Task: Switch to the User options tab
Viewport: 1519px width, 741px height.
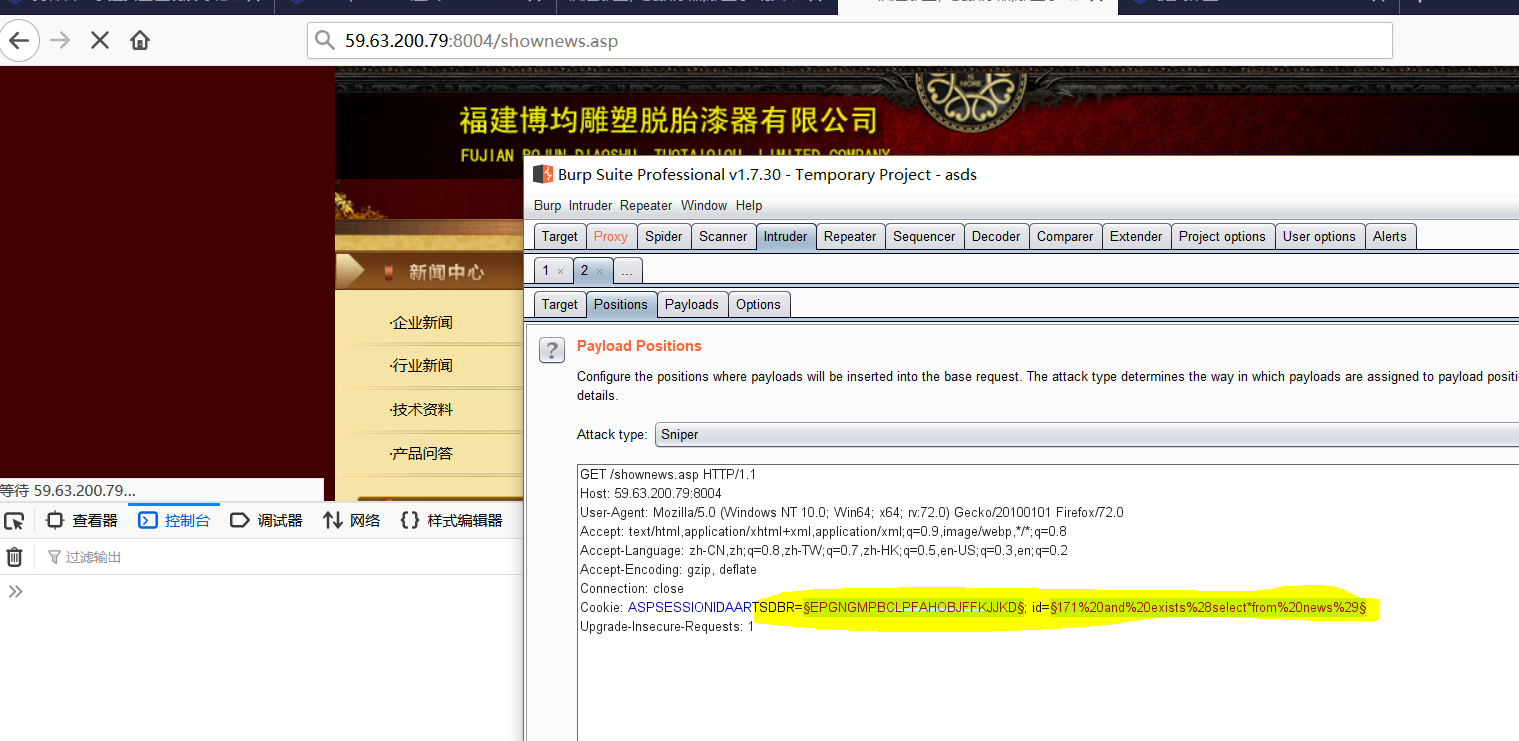Action: pyautogui.click(x=1319, y=237)
